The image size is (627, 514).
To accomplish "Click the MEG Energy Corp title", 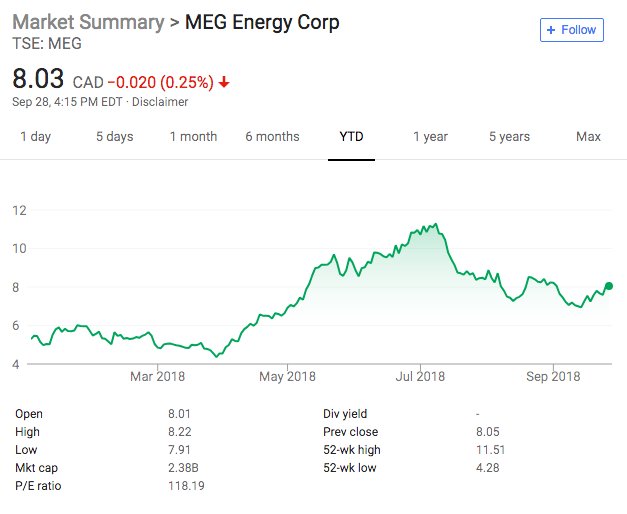I will [262, 22].
